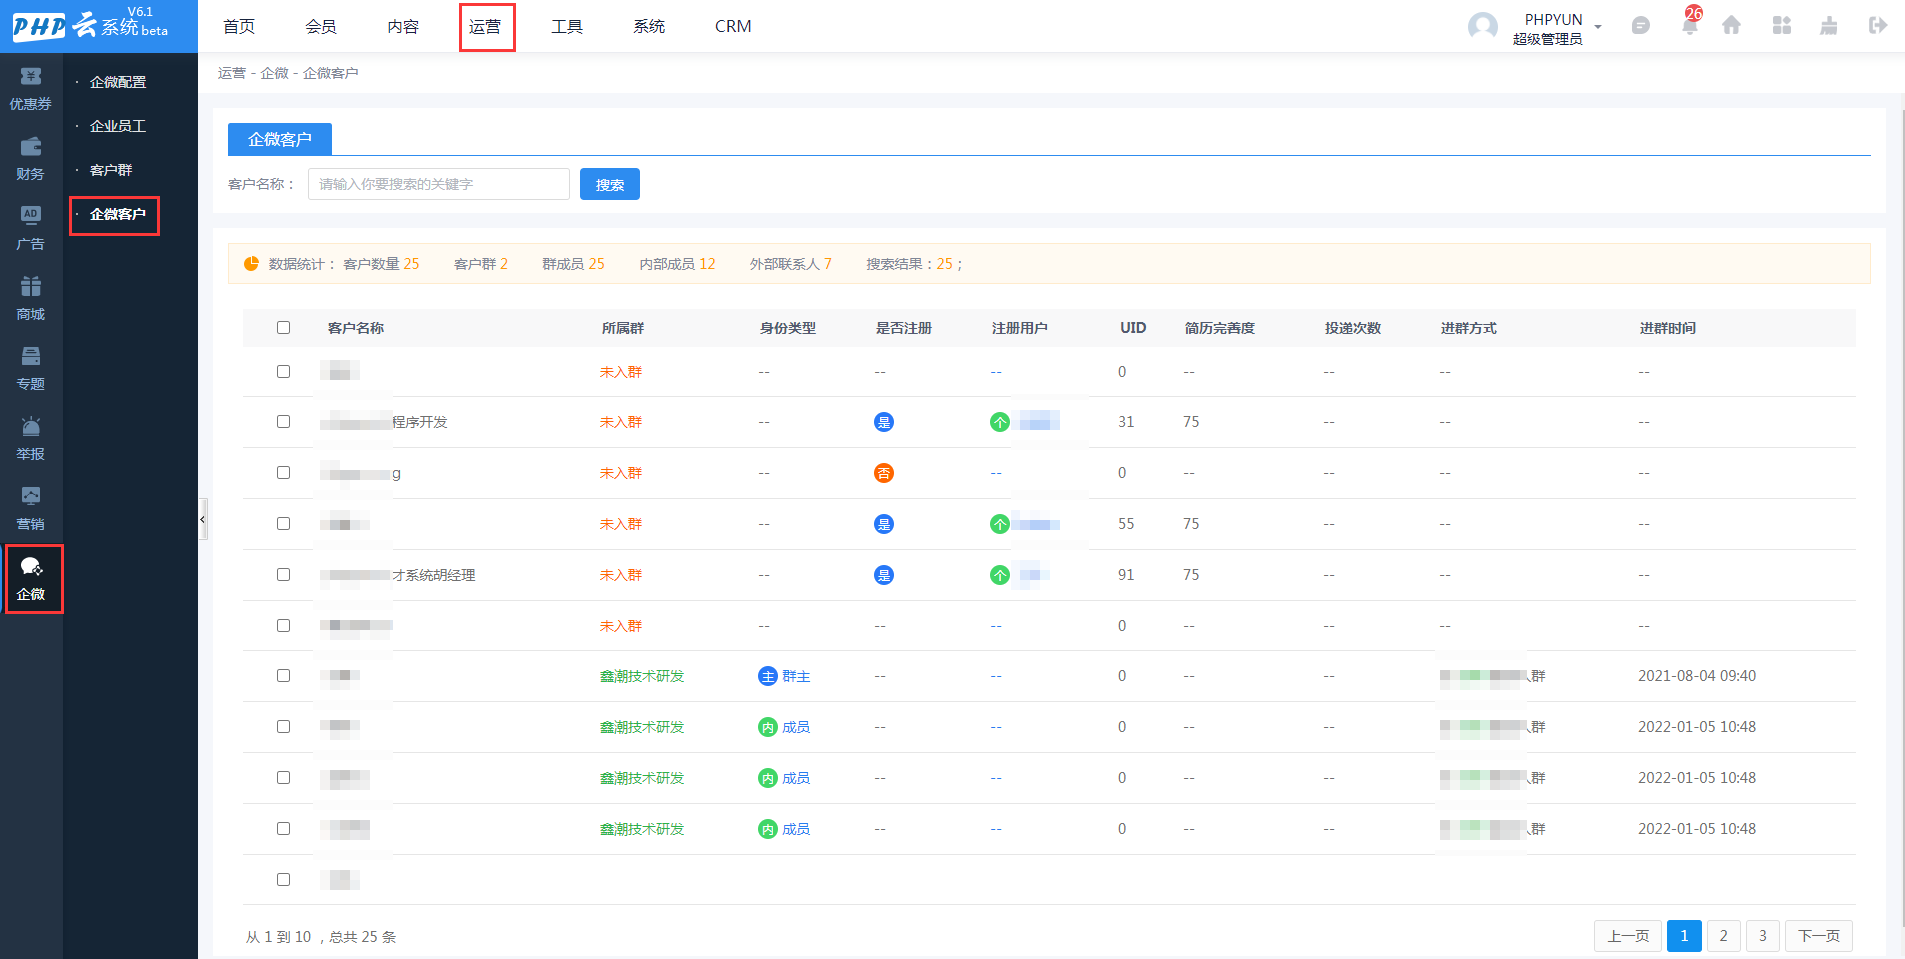Open 企业员工 submenu item
Viewport: 1905px width, 959px height.
(118, 126)
